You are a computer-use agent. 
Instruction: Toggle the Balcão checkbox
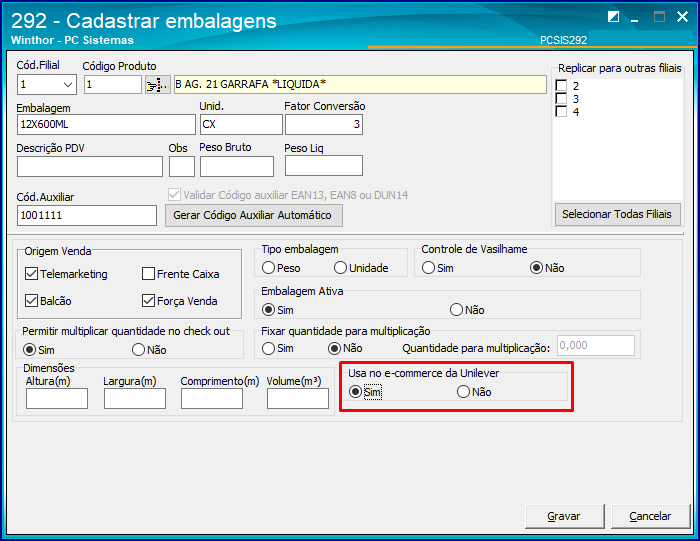pyautogui.click(x=31, y=300)
